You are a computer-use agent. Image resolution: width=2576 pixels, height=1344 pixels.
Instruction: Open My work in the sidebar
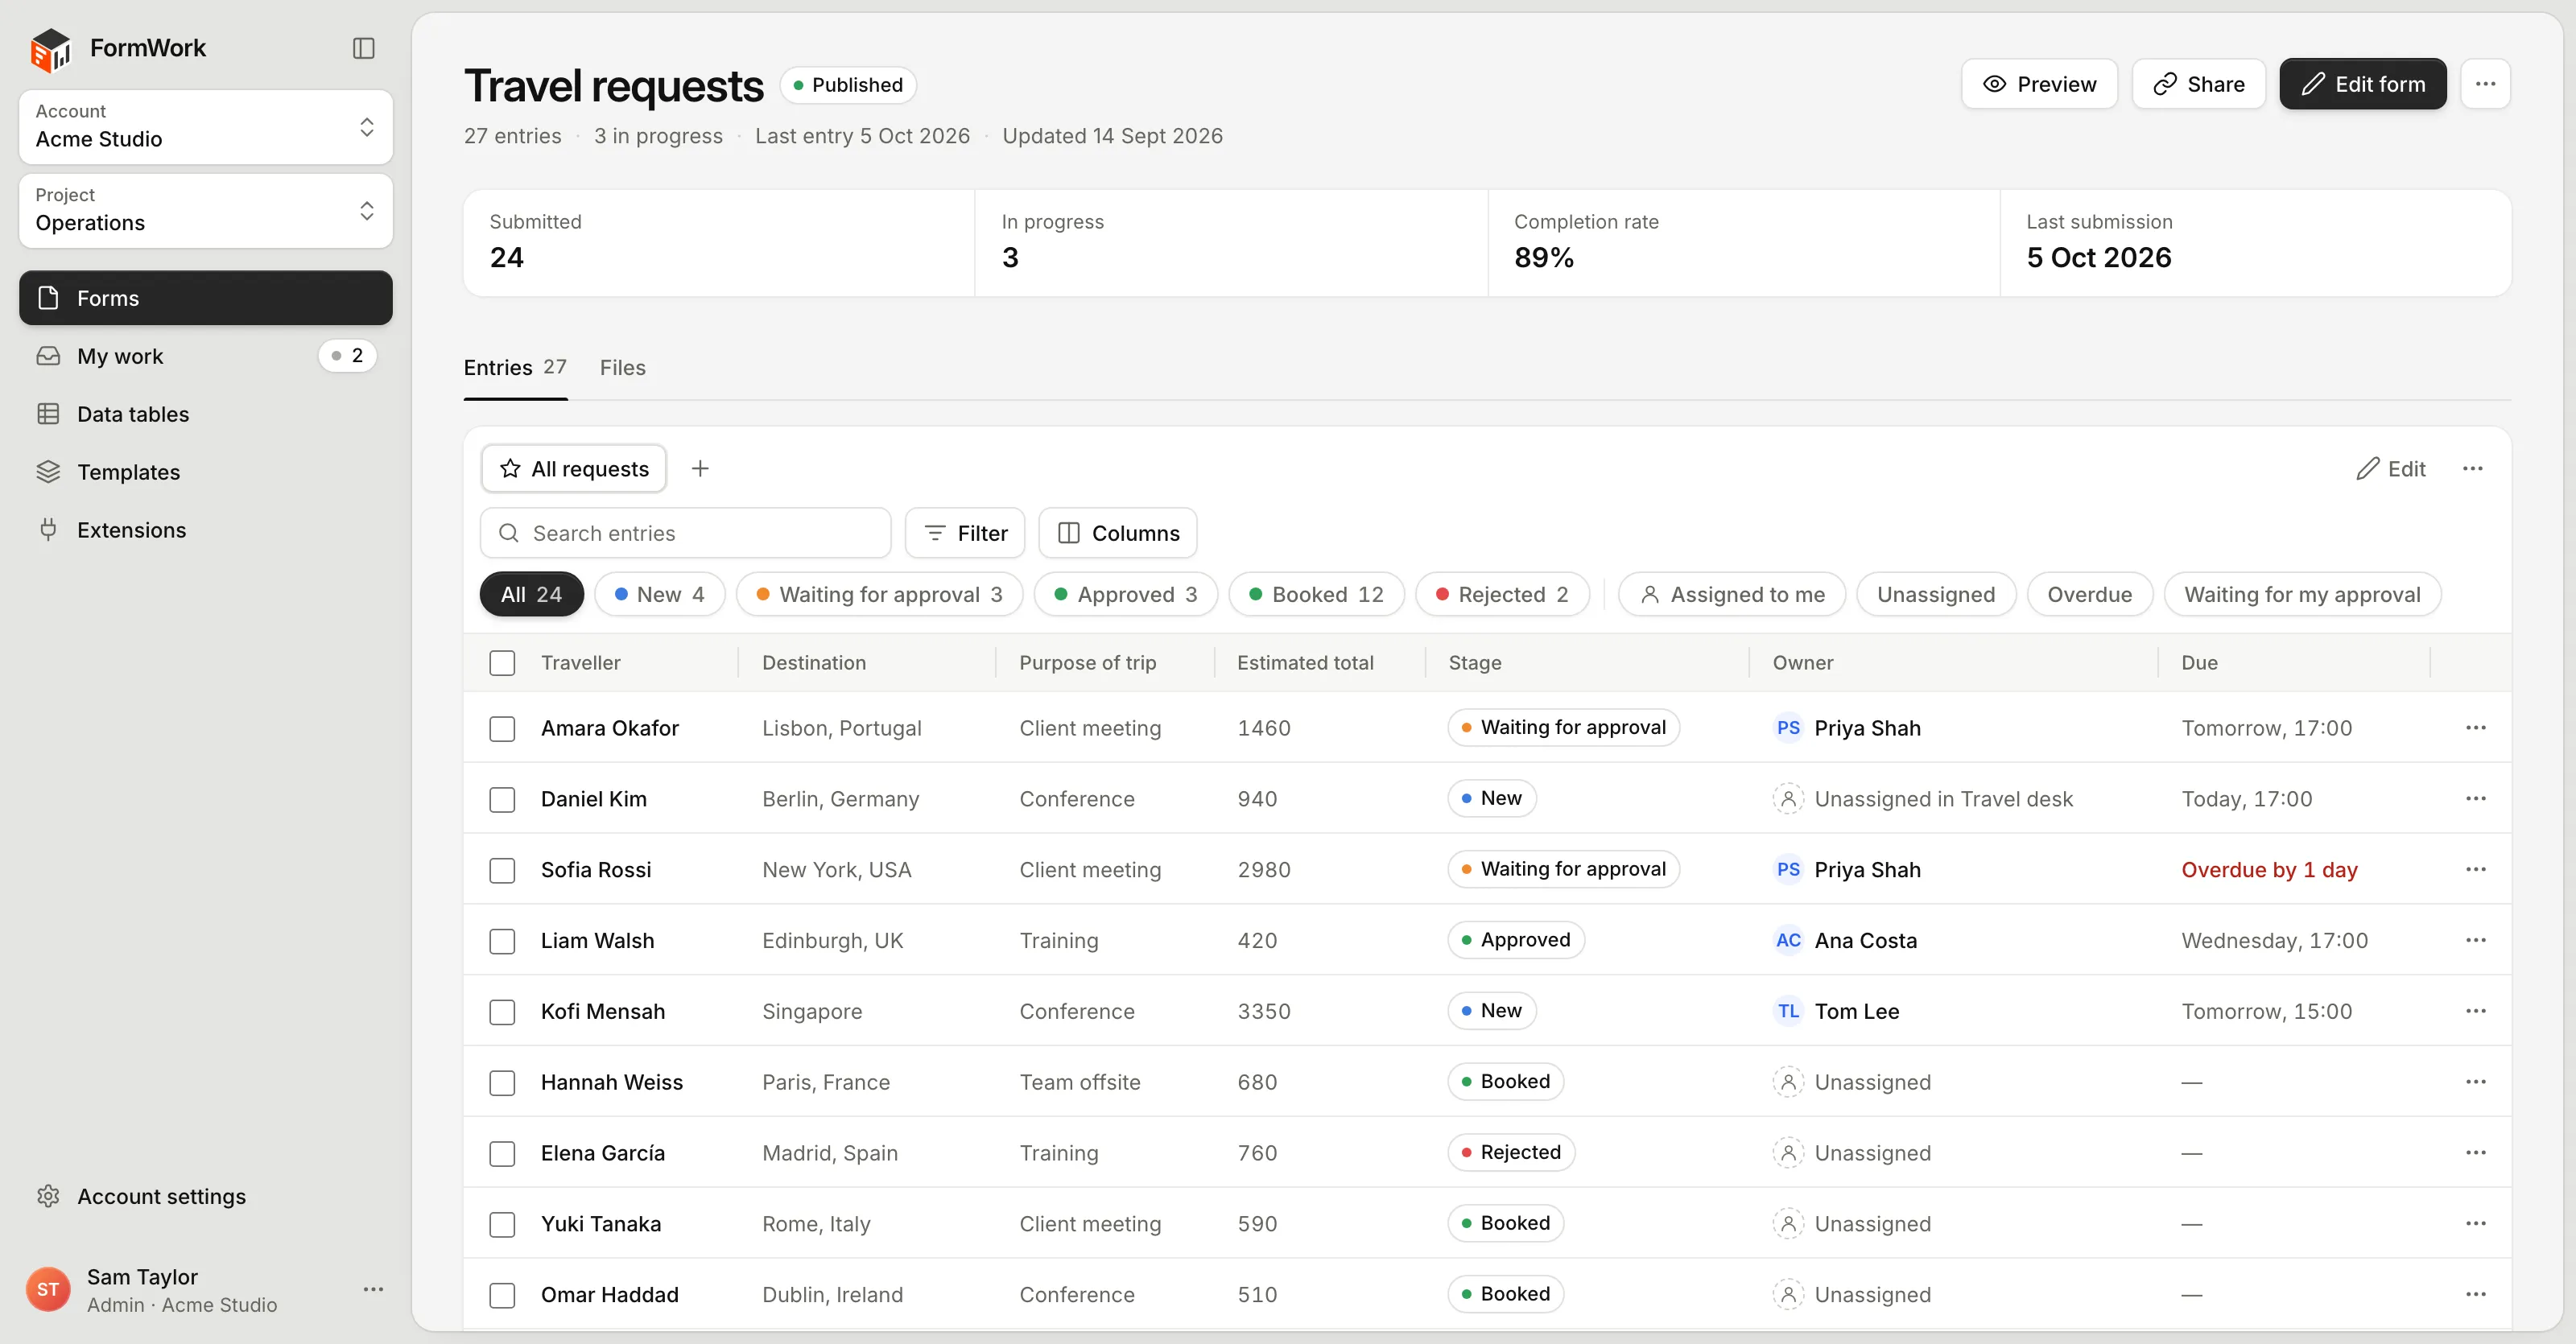(x=206, y=356)
